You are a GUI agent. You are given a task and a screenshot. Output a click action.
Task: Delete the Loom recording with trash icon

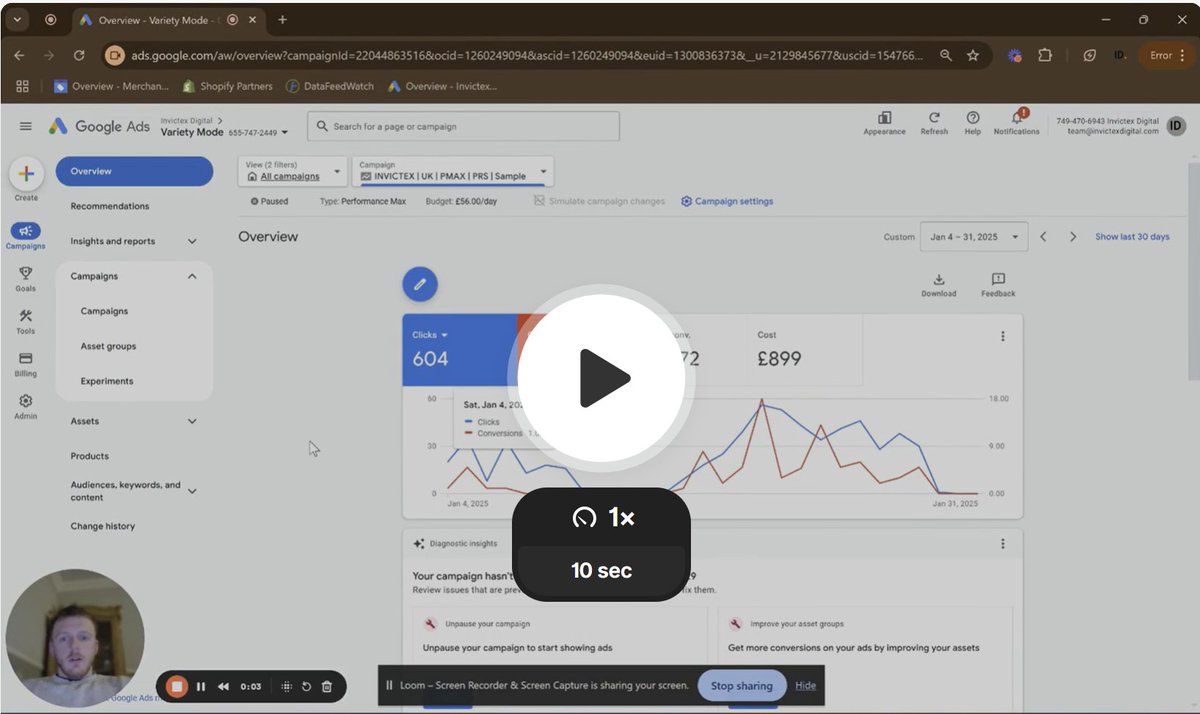click(327, 687)
